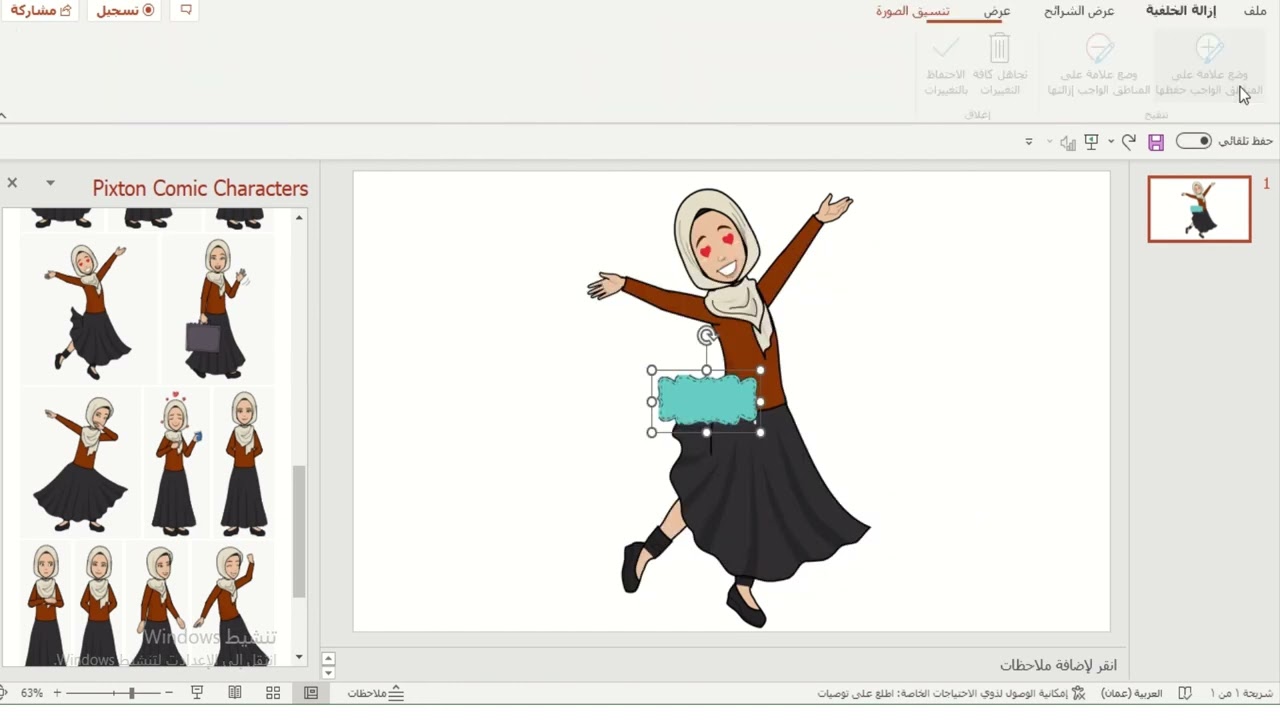Open the عرض الشرائح tab
The image size is (1280, 720).
tap(1079, 11)
